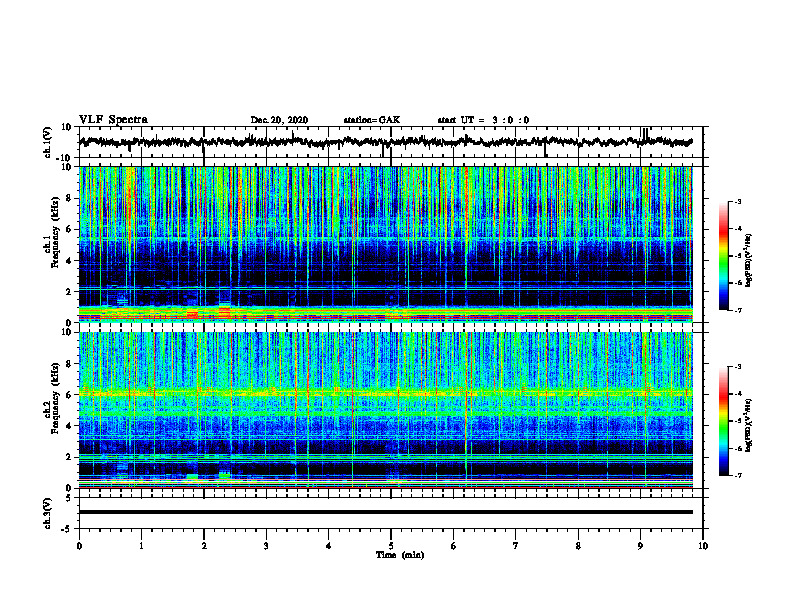Image resolution: width=792 pixels, height=612 pixels.
Task: Click time axis tick label "4"
Action: 328,546
